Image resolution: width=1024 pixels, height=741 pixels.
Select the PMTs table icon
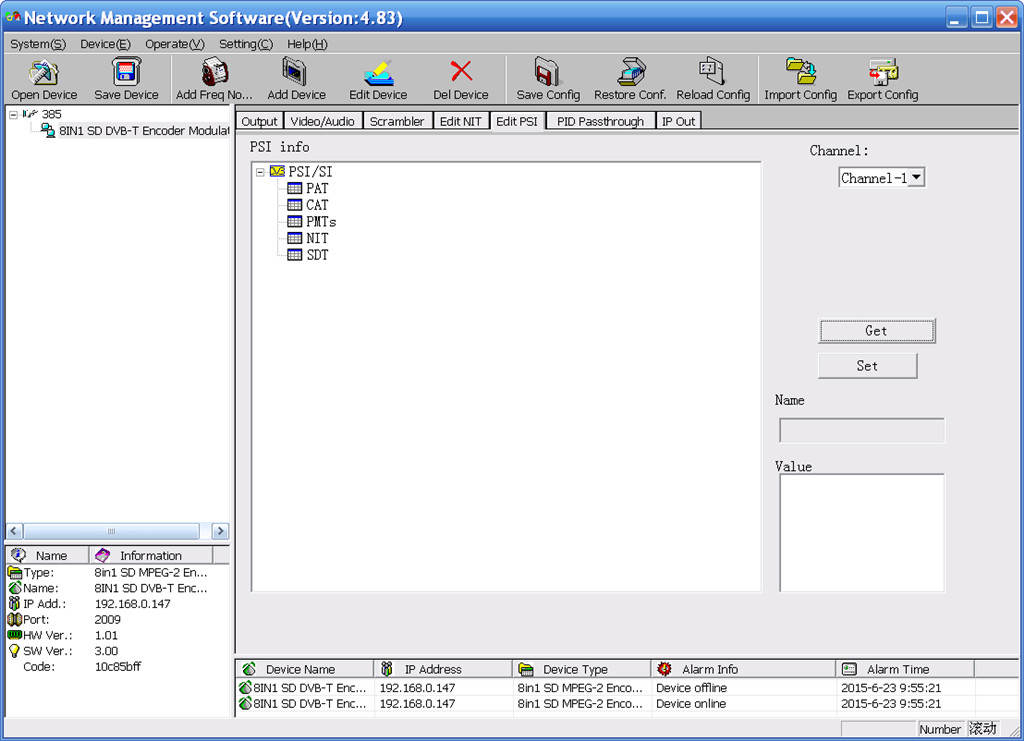(x=295, y=221)
